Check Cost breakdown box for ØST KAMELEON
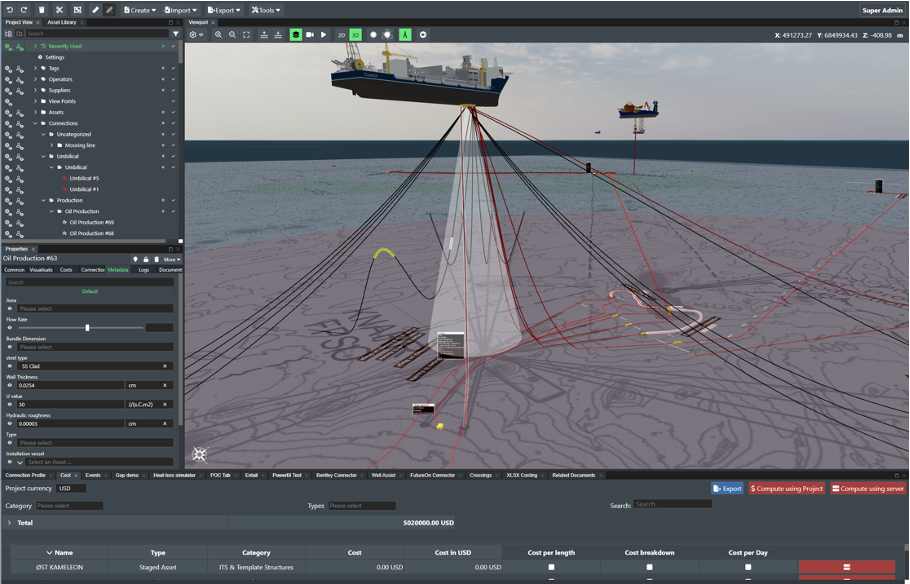 point(649,567)
